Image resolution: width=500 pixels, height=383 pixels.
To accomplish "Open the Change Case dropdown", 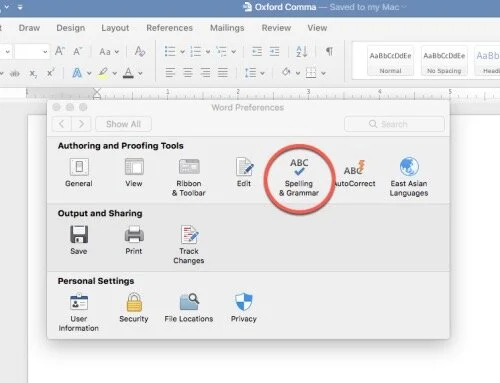I will pyautogui.click(x=109, y=52).
